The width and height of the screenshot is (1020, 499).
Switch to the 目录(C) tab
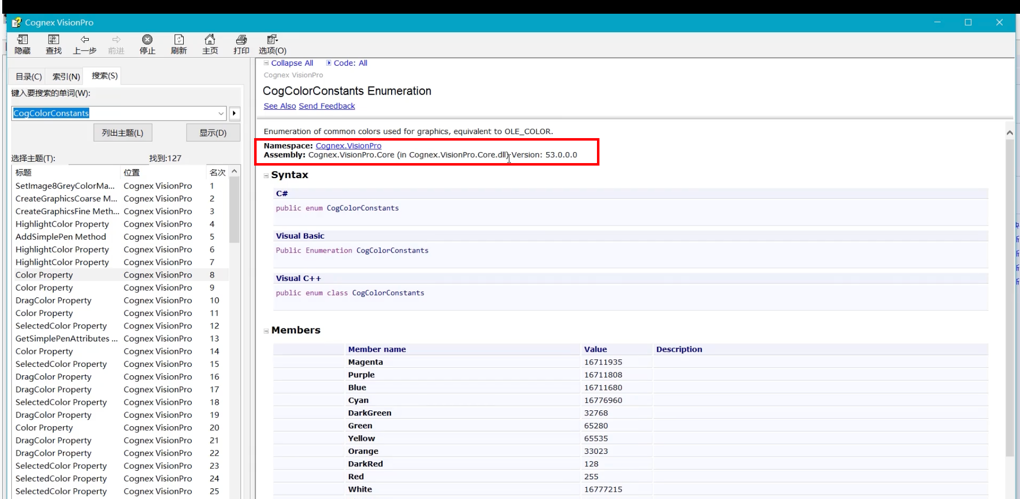coord(29,76)
